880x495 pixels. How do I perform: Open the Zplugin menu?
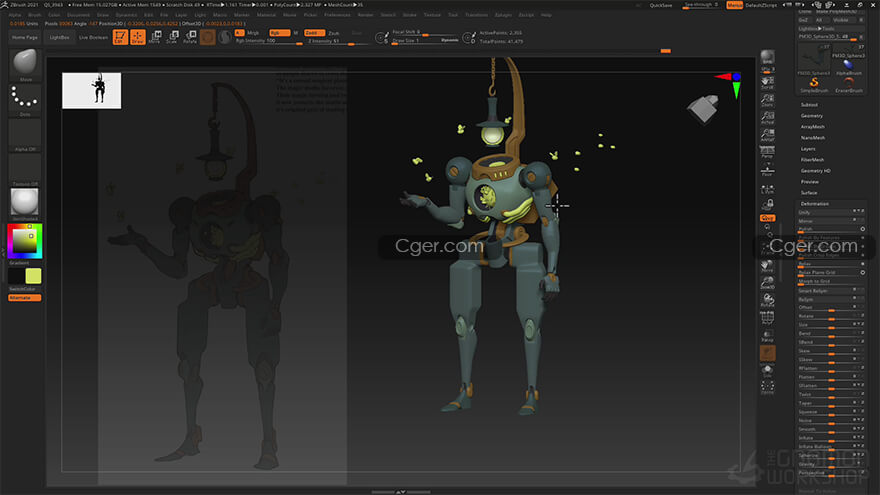502,15
